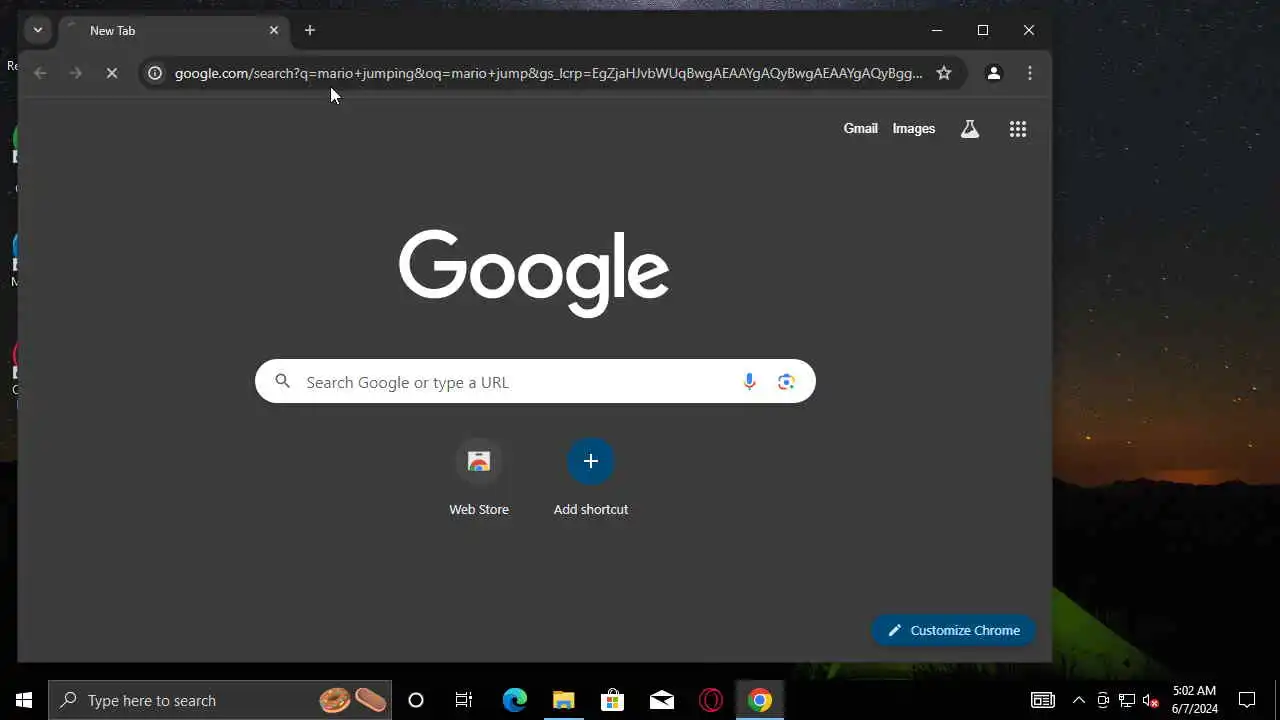Bookmark this tab with star icon

tap(944, 73)
